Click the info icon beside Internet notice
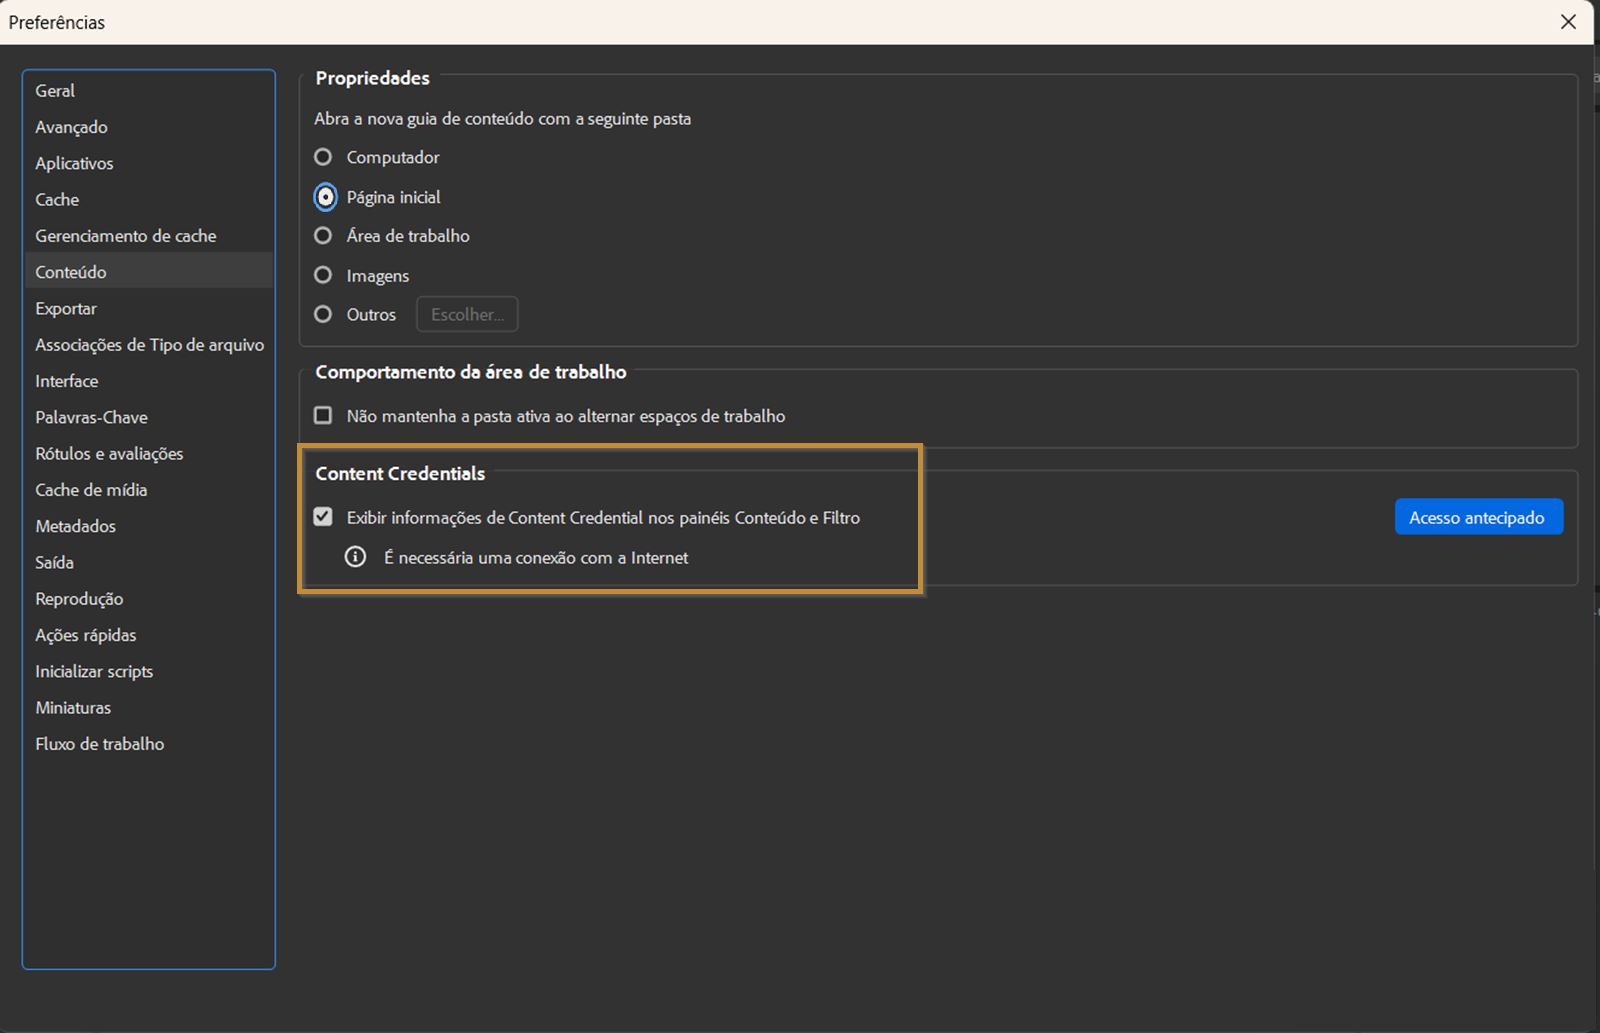The height and width of the screenshot is (1033, 1600). [x=355, y=557]
